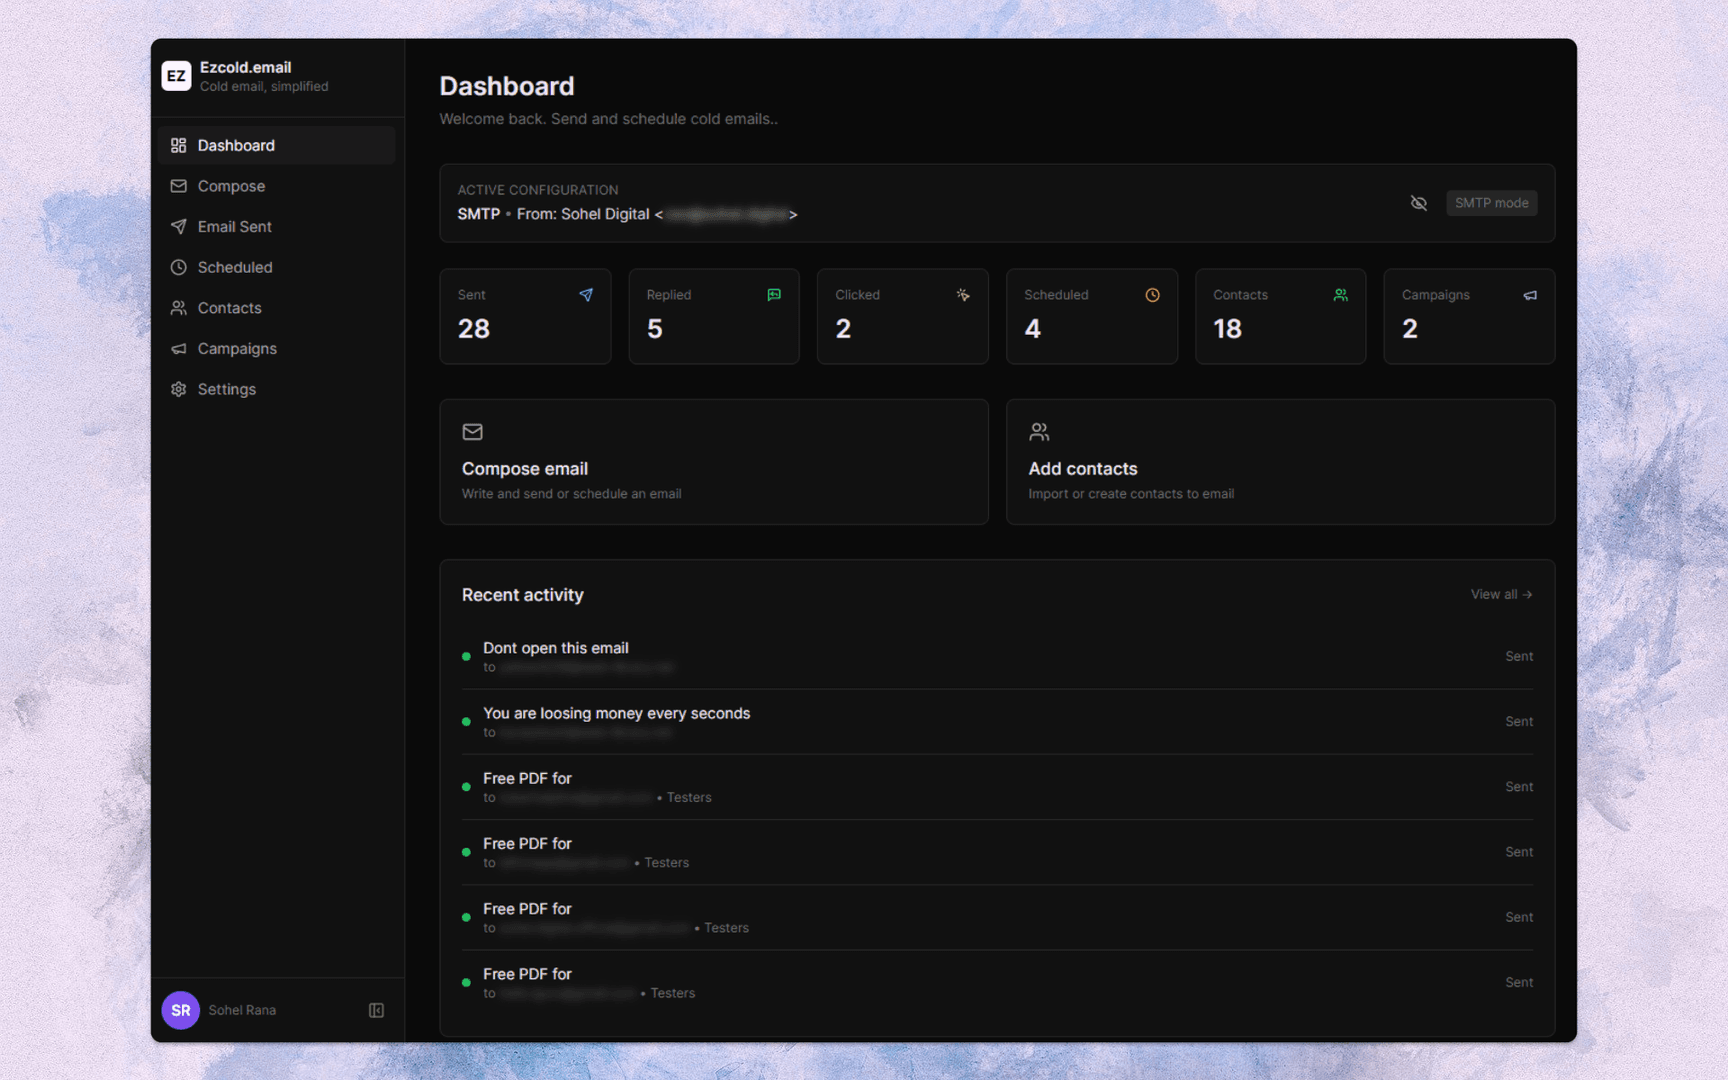Open the Email Sent page
The height and width of the screenshot is (1080, 1728).
276,227
